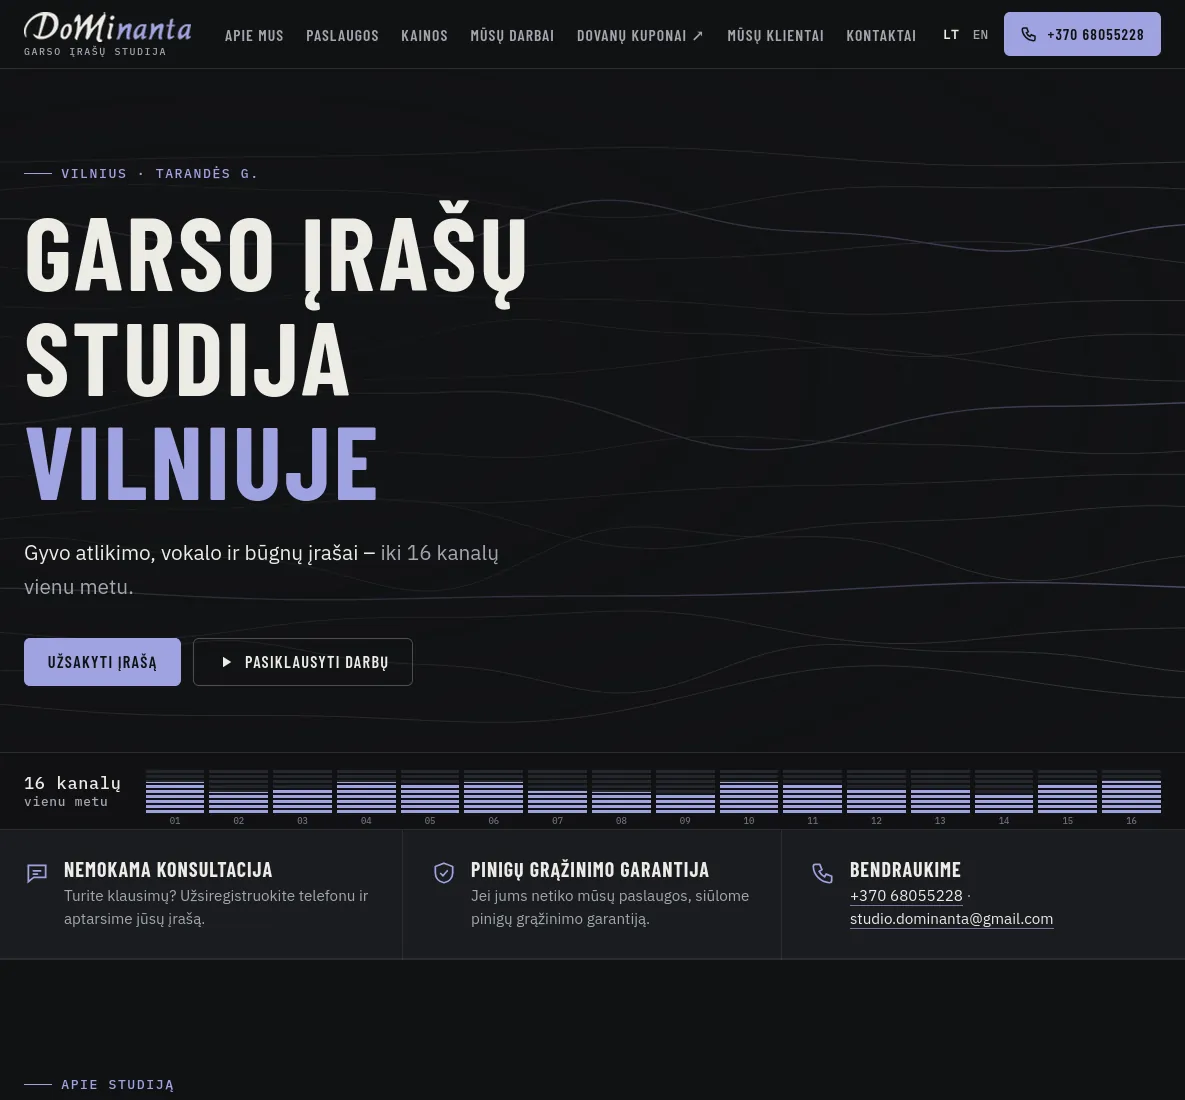Image resolution: width=1185 pixels, height=1100 pixels.
Task: Open the Kainos page
Action: pos(424,36)
